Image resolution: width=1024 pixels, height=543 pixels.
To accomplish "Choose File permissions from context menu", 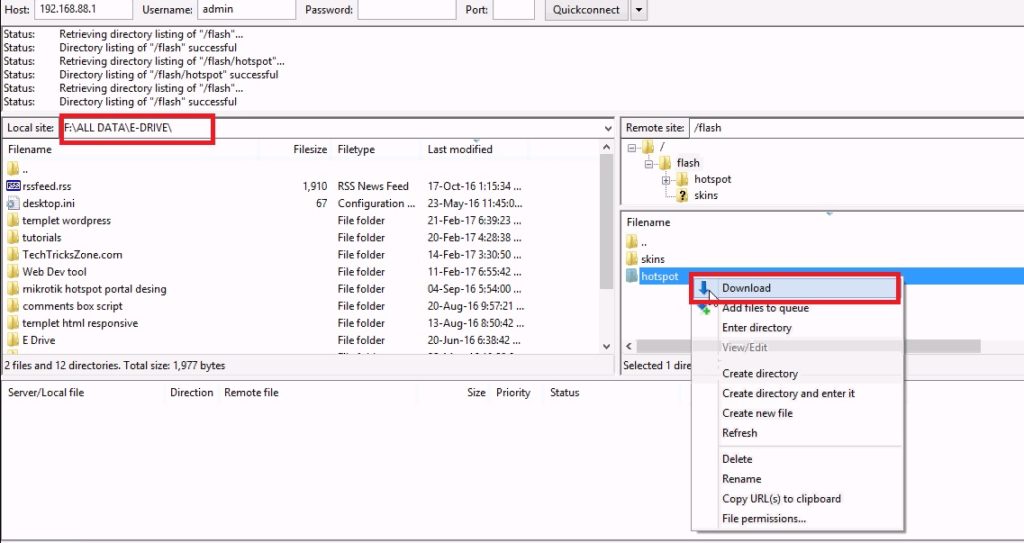I will tap(763, 518).
